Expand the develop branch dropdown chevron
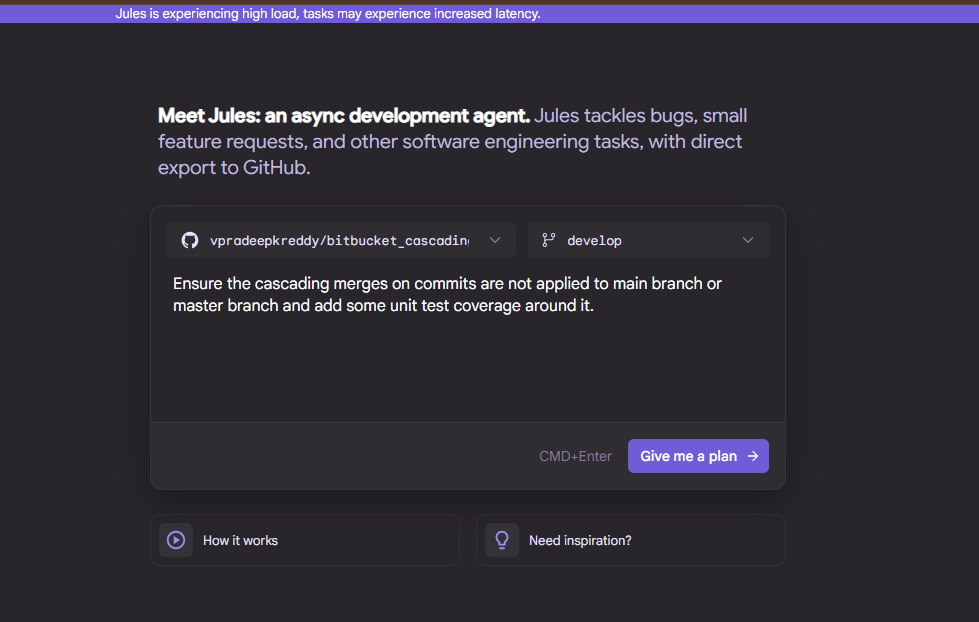Screen dimensions: 979x622 (x=748, y=241)
